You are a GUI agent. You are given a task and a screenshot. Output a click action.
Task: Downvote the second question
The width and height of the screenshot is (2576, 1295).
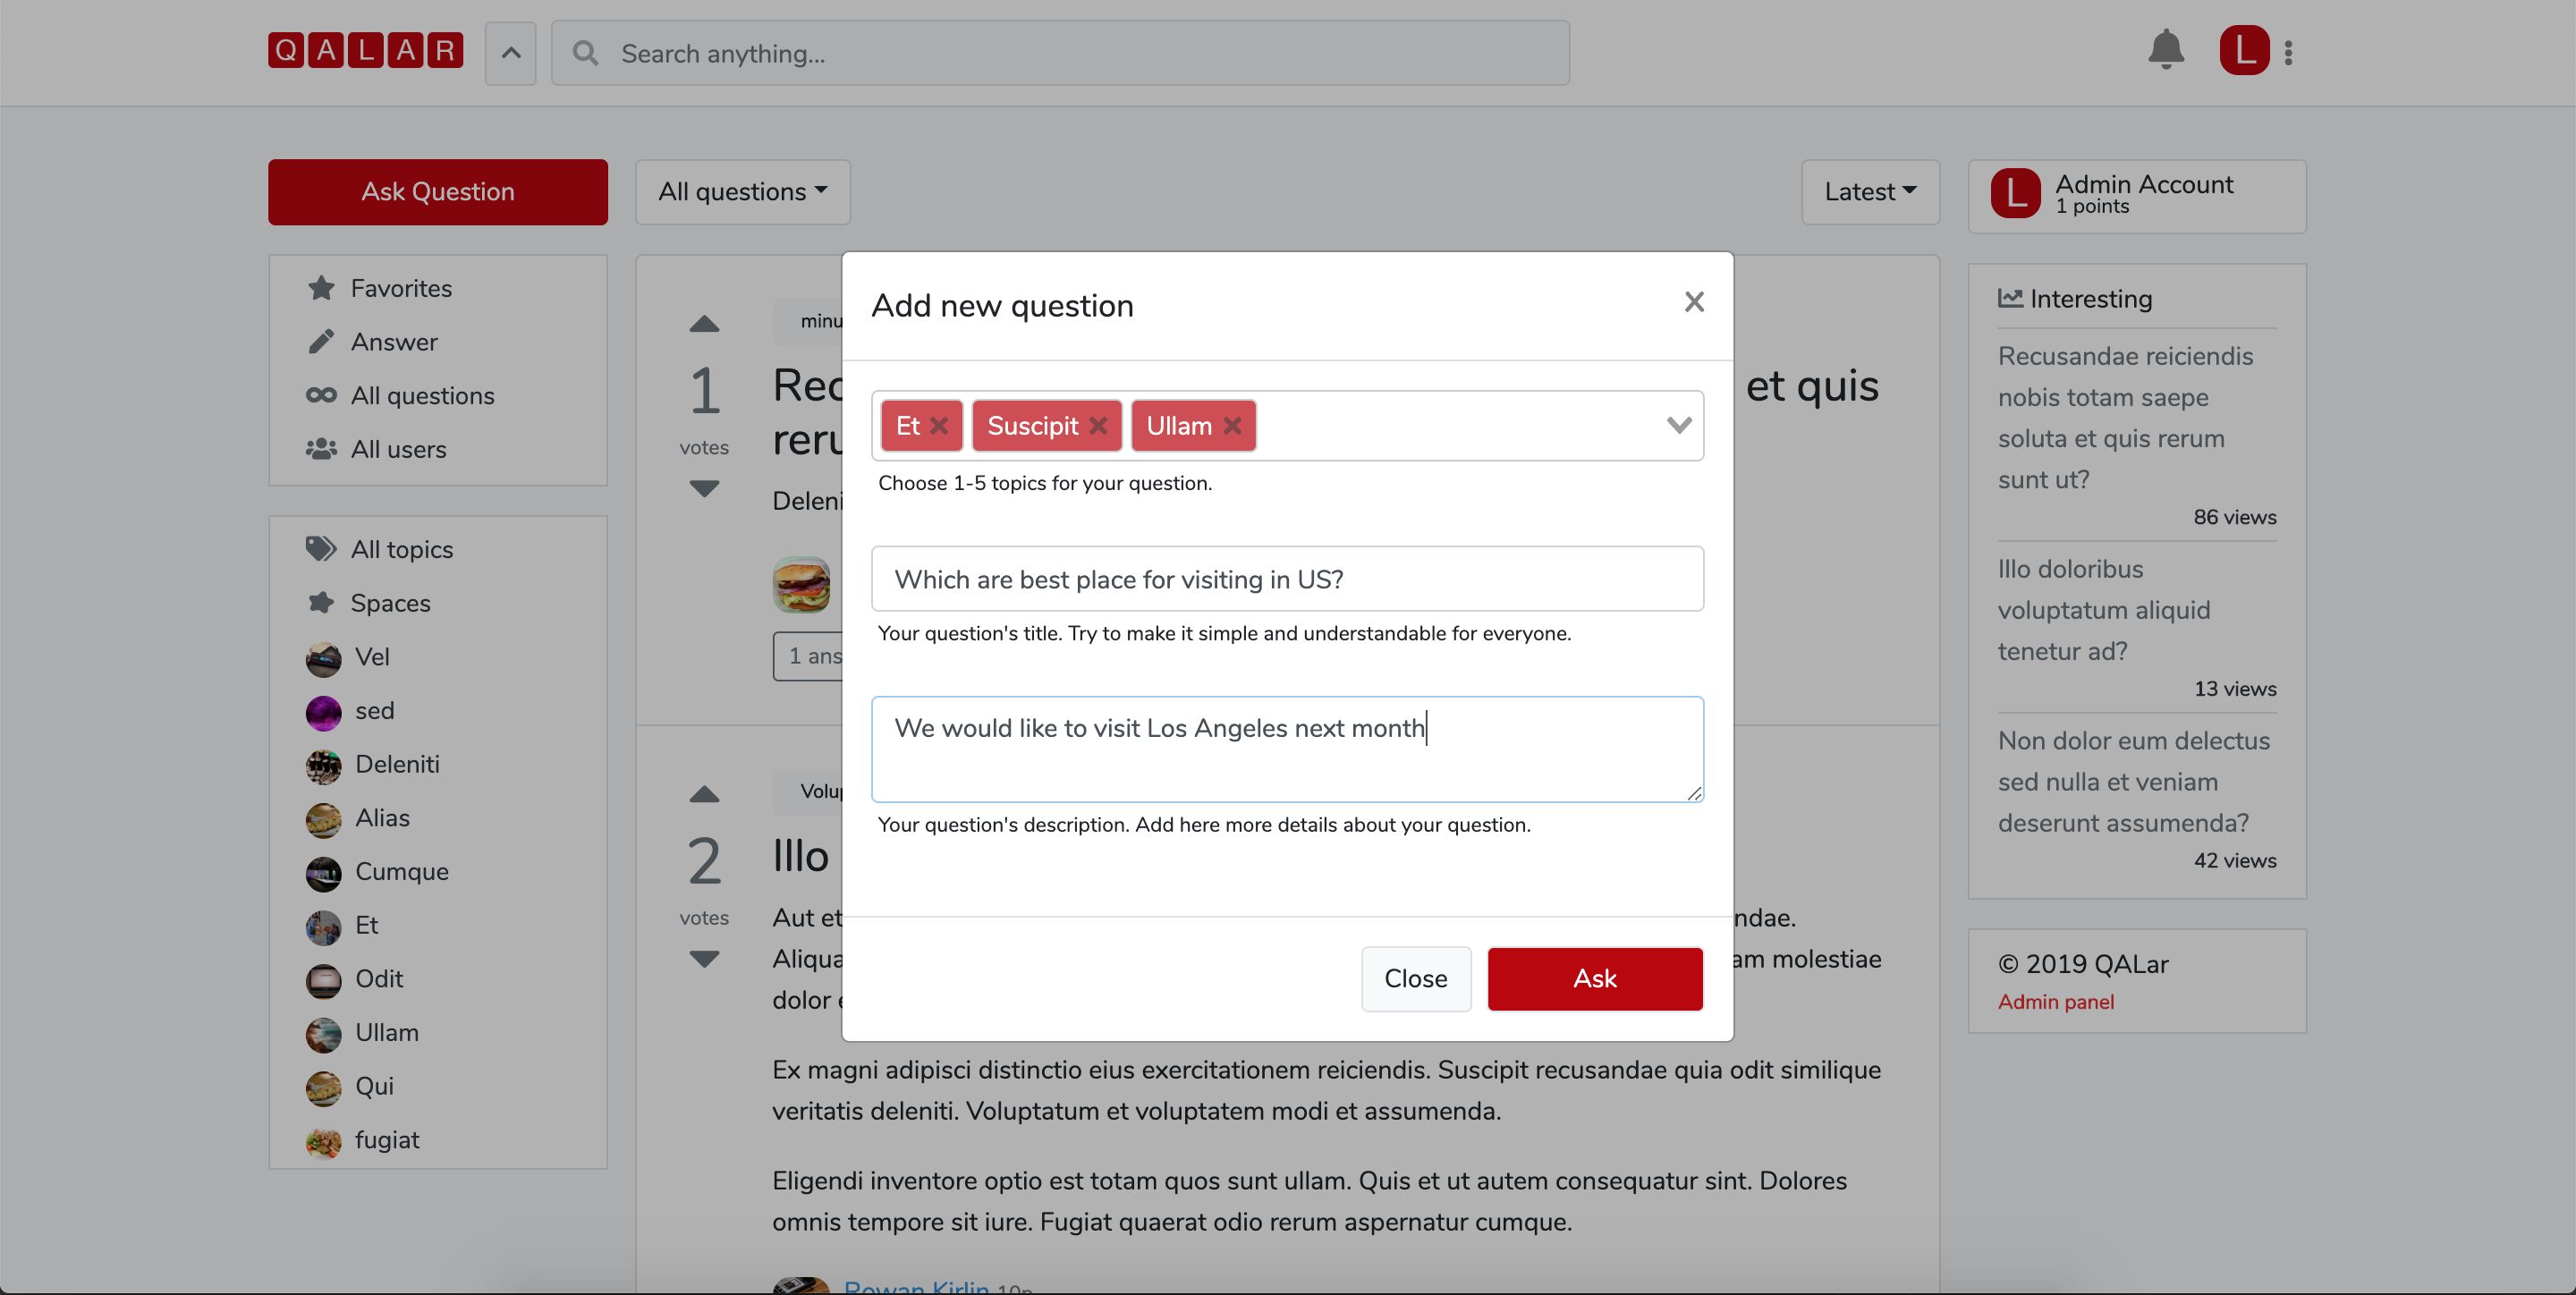(704, 959)
